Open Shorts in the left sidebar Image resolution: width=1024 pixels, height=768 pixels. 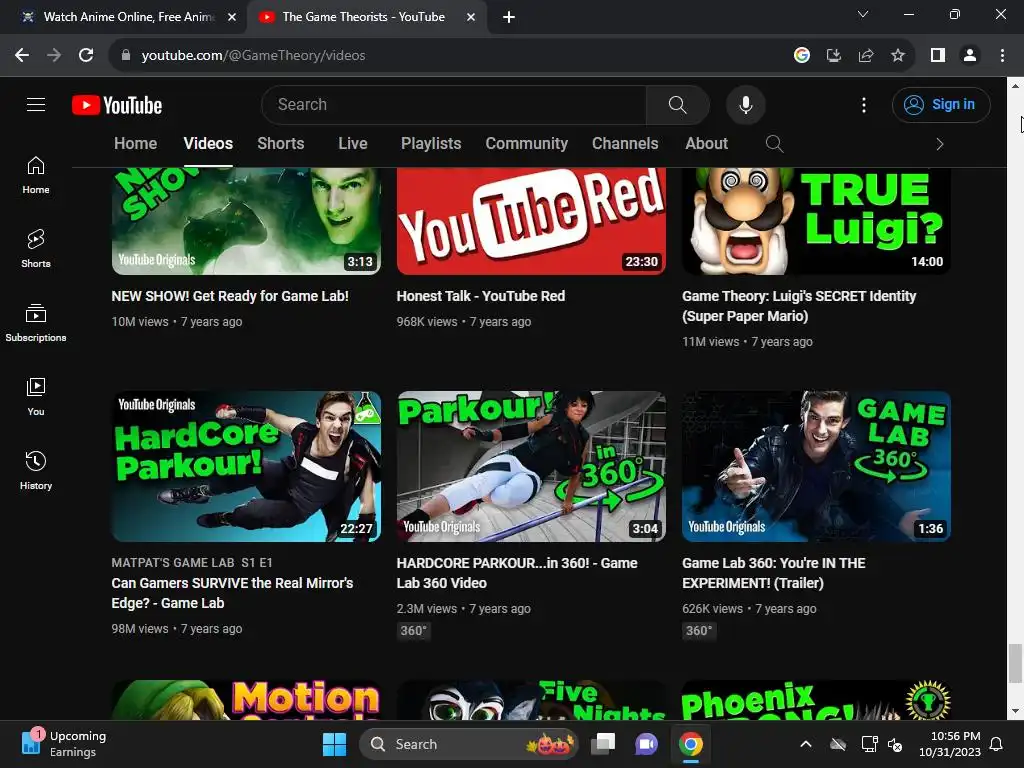tap(36, 249)
